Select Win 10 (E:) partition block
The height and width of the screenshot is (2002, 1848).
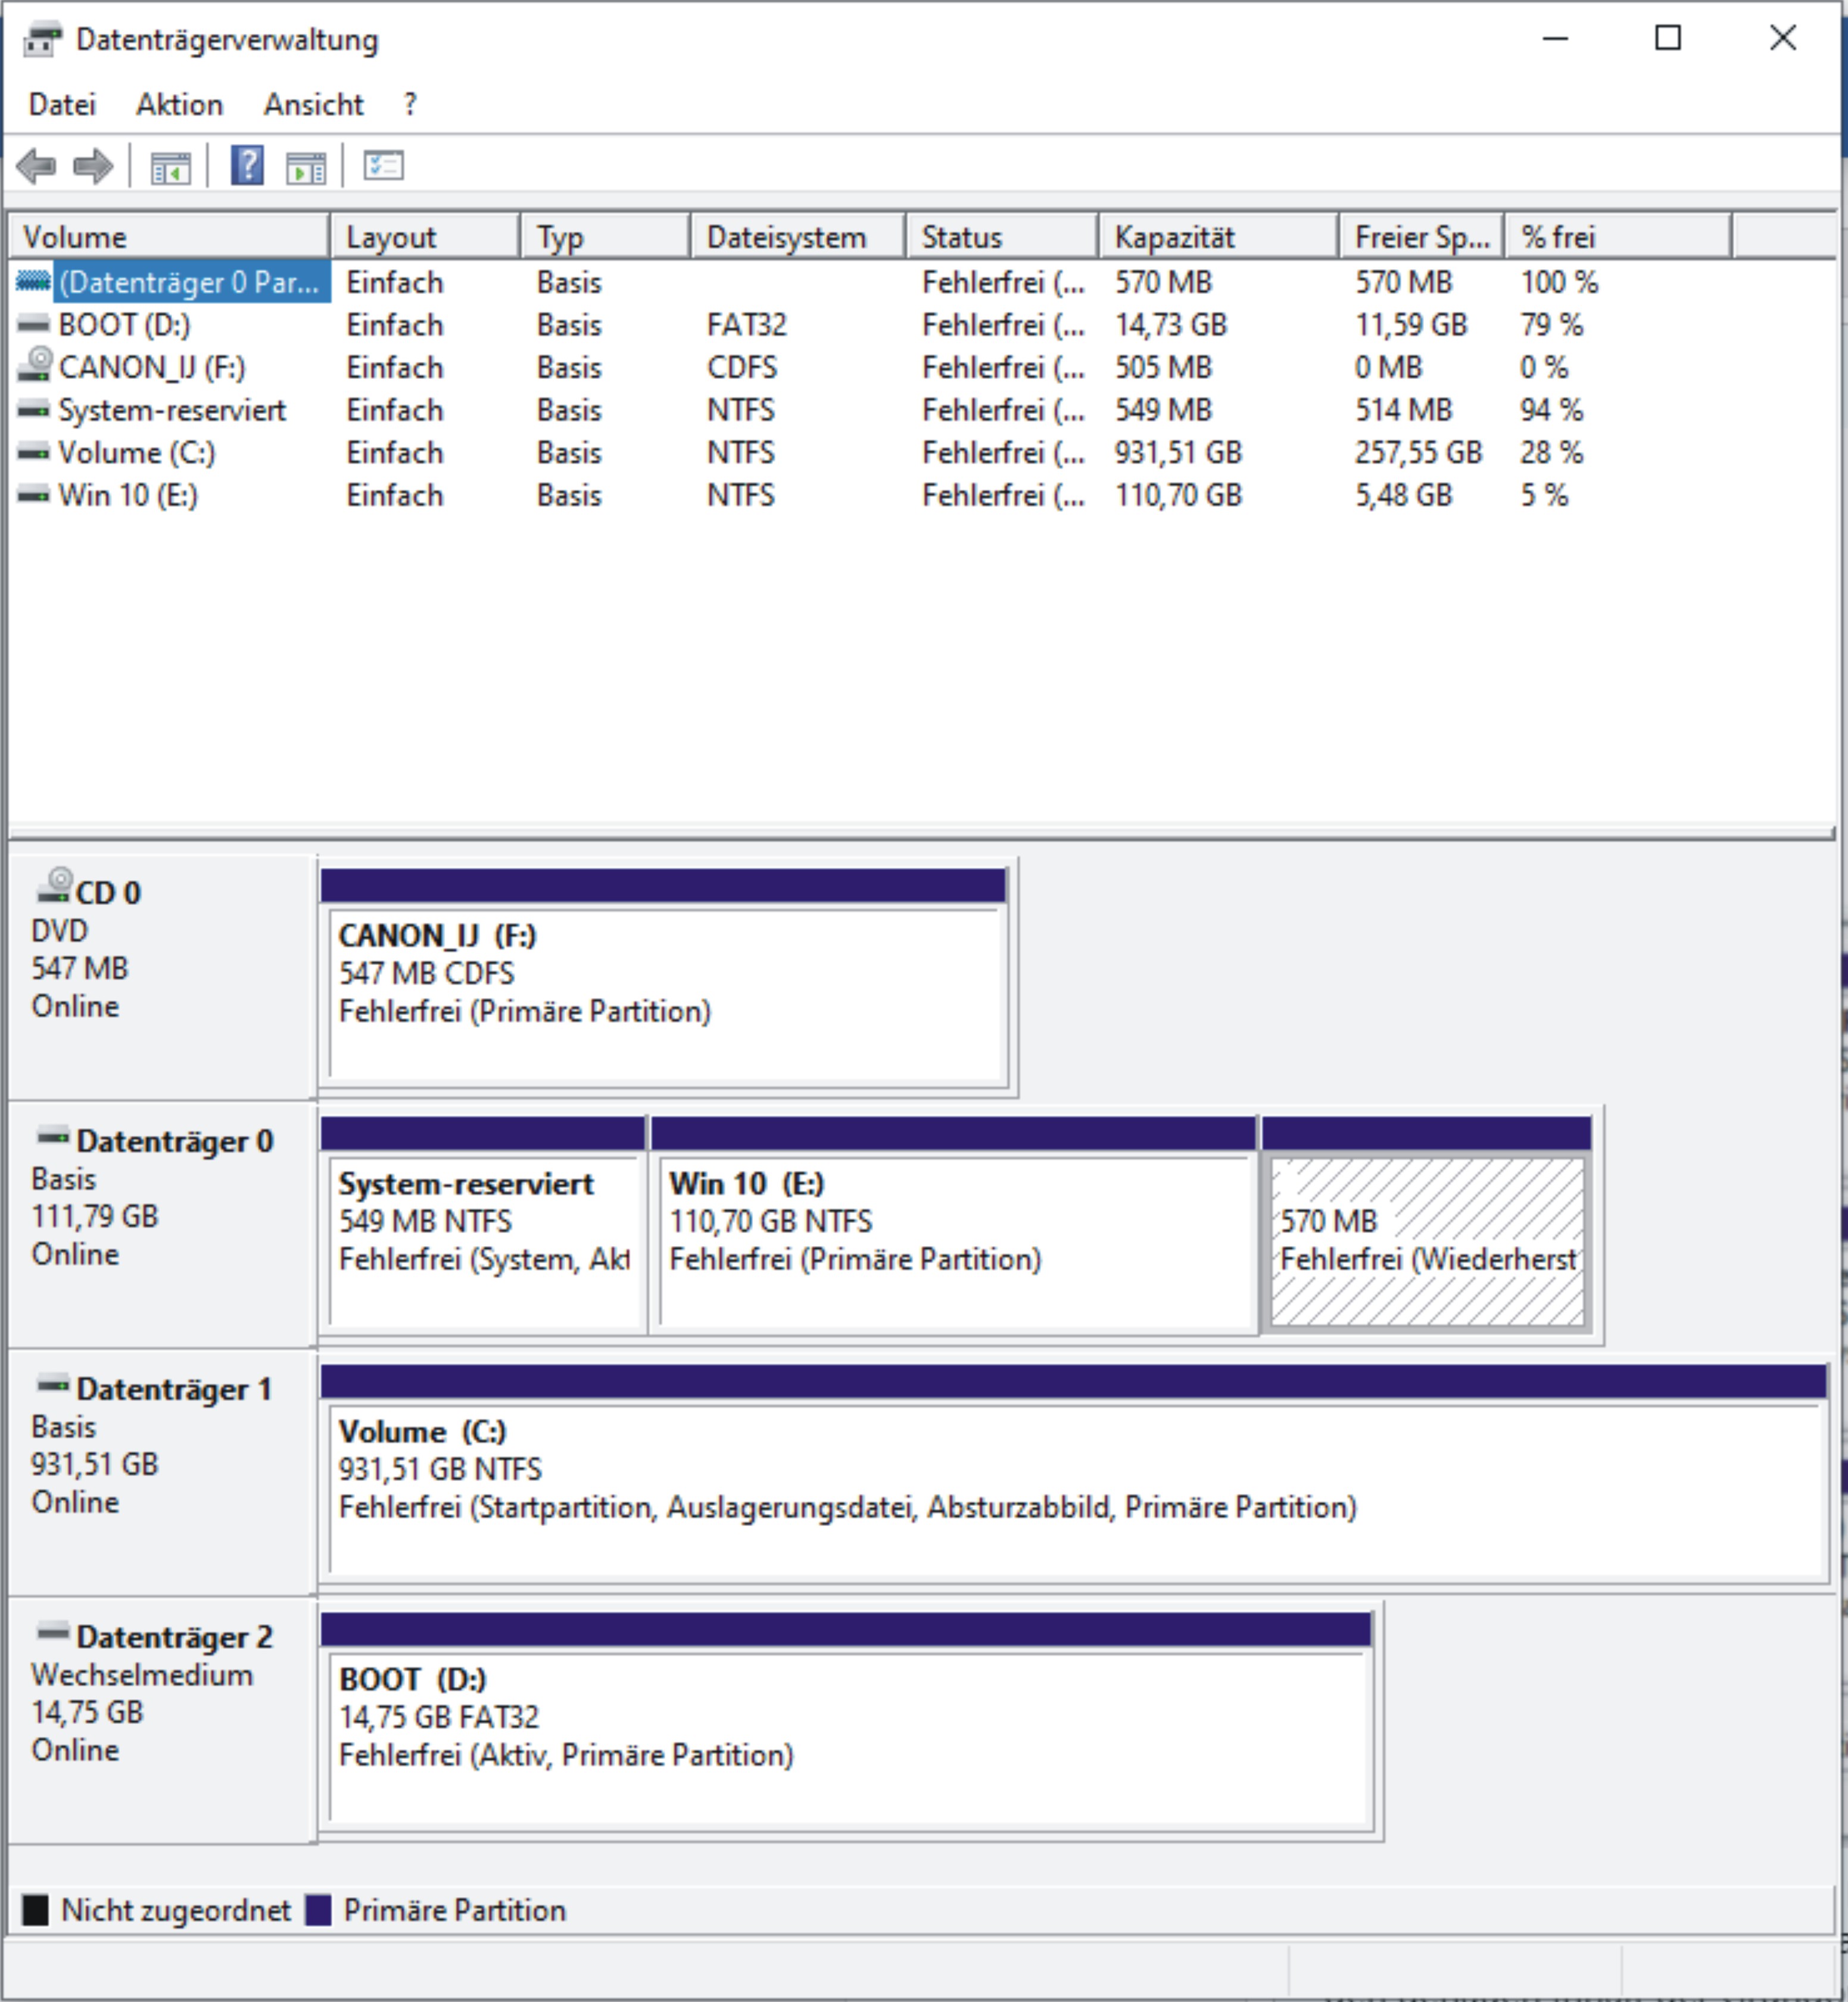pos(952,1240)
